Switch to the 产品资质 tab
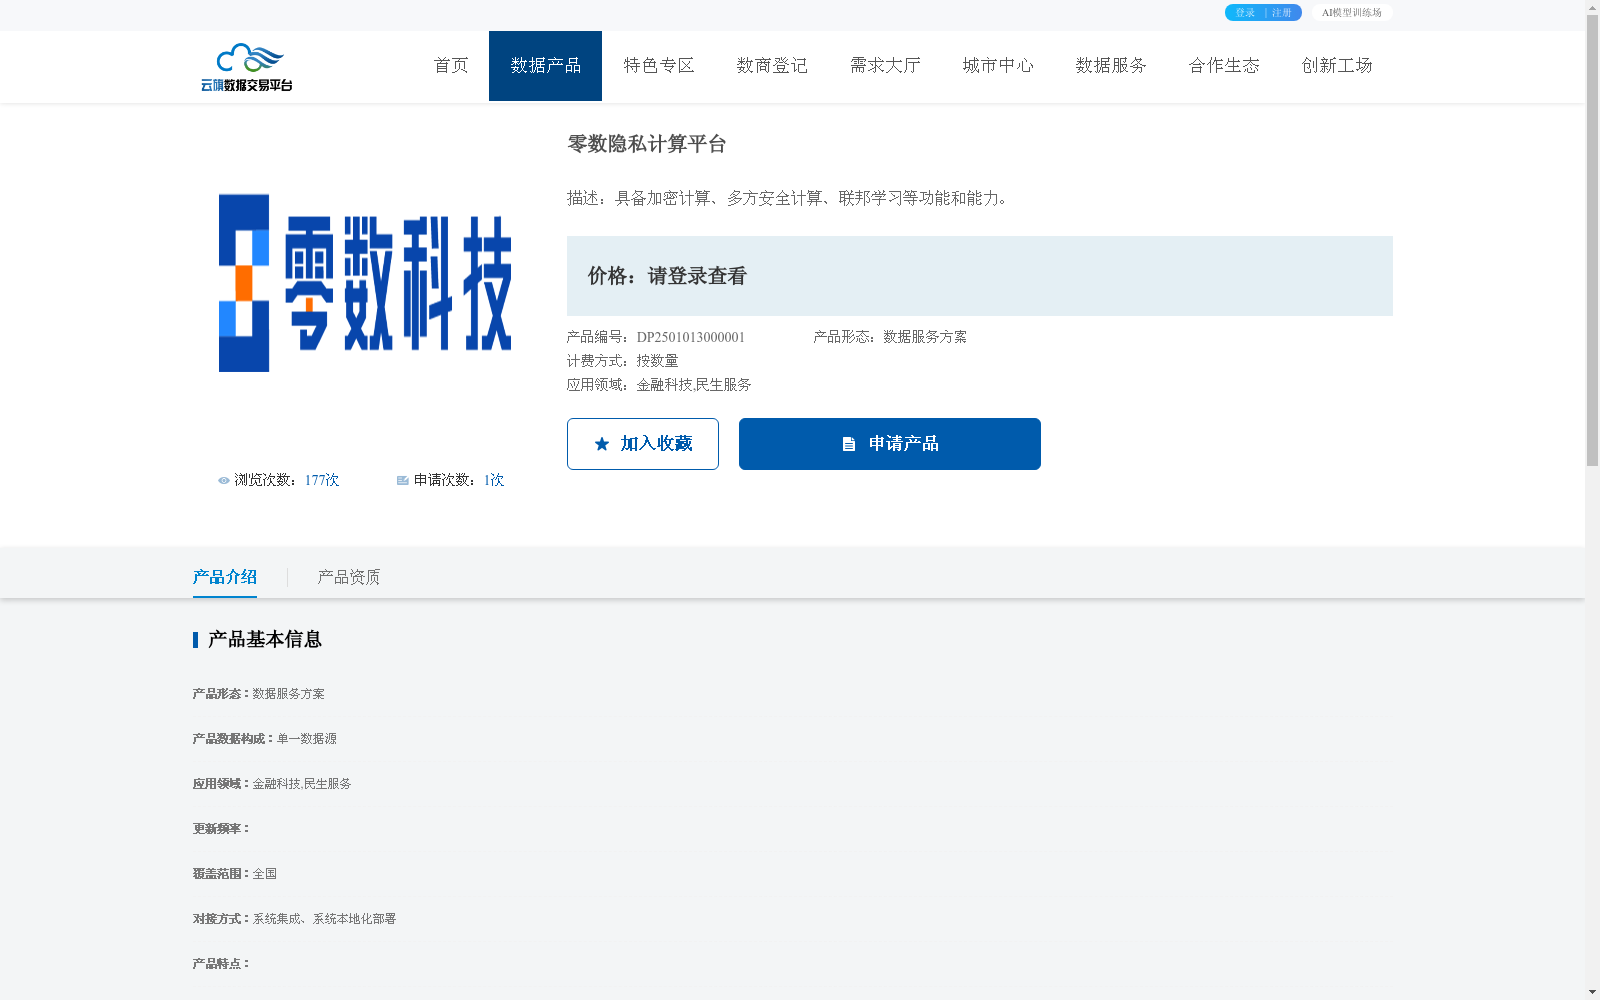Screen dimensions: 1600x1000 [349, 577]
